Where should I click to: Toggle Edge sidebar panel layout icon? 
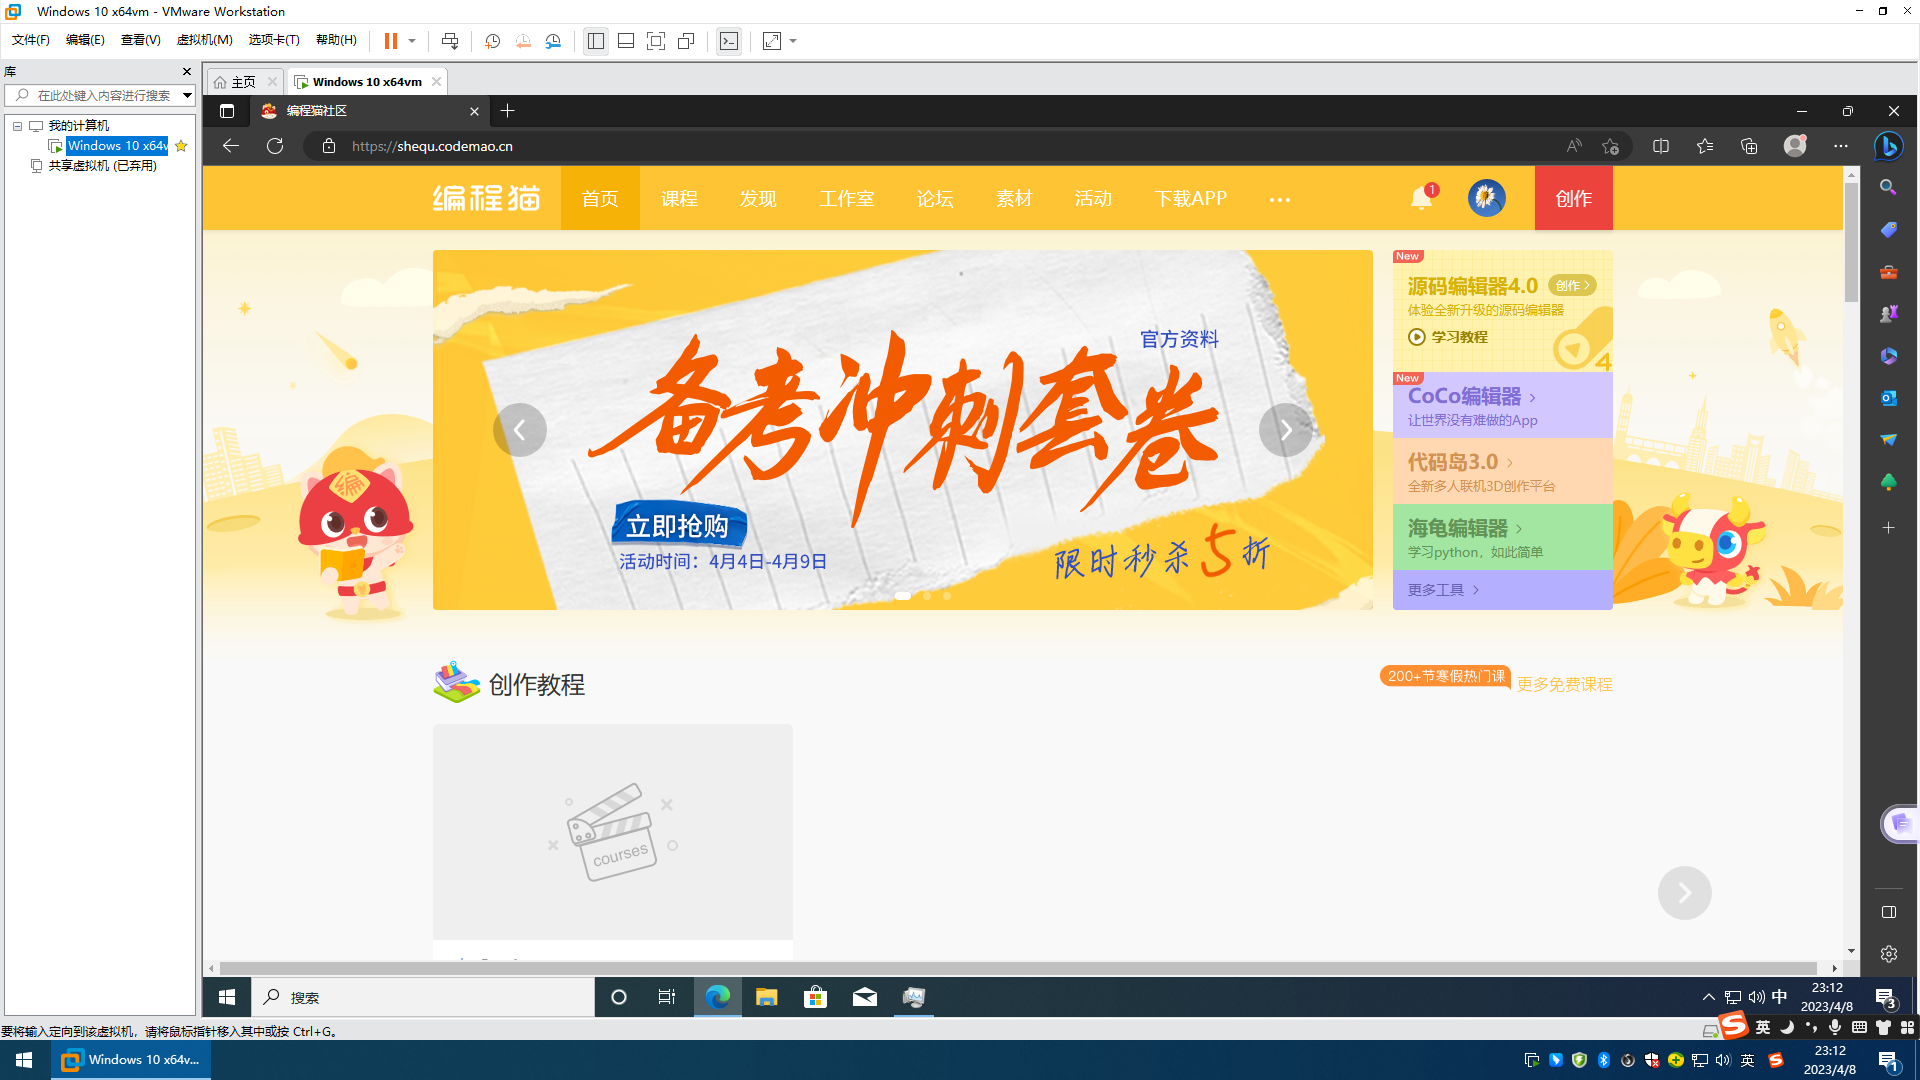point(1888,912)
